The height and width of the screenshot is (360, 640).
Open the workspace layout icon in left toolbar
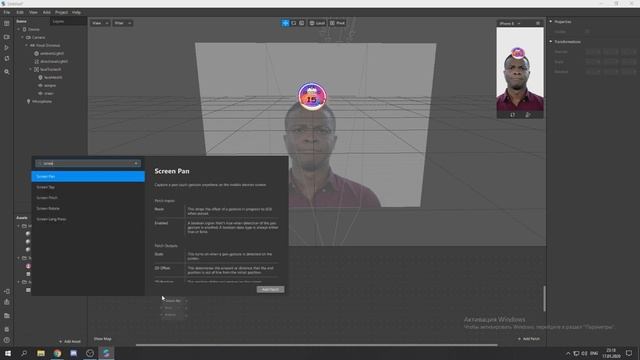(7, 24)
